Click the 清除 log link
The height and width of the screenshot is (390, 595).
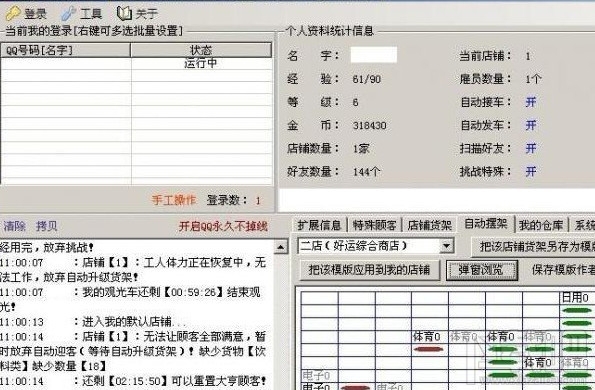(x=14, y=226)
